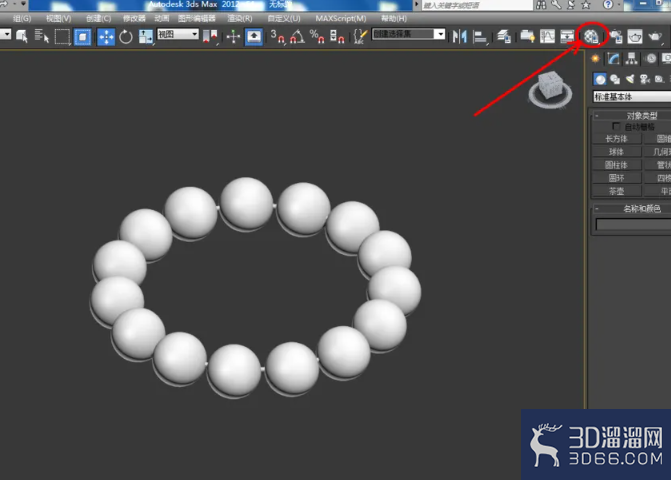671x480 pixels.
Task: Choose Rectangular Selection Region tool
Action: 62,36
